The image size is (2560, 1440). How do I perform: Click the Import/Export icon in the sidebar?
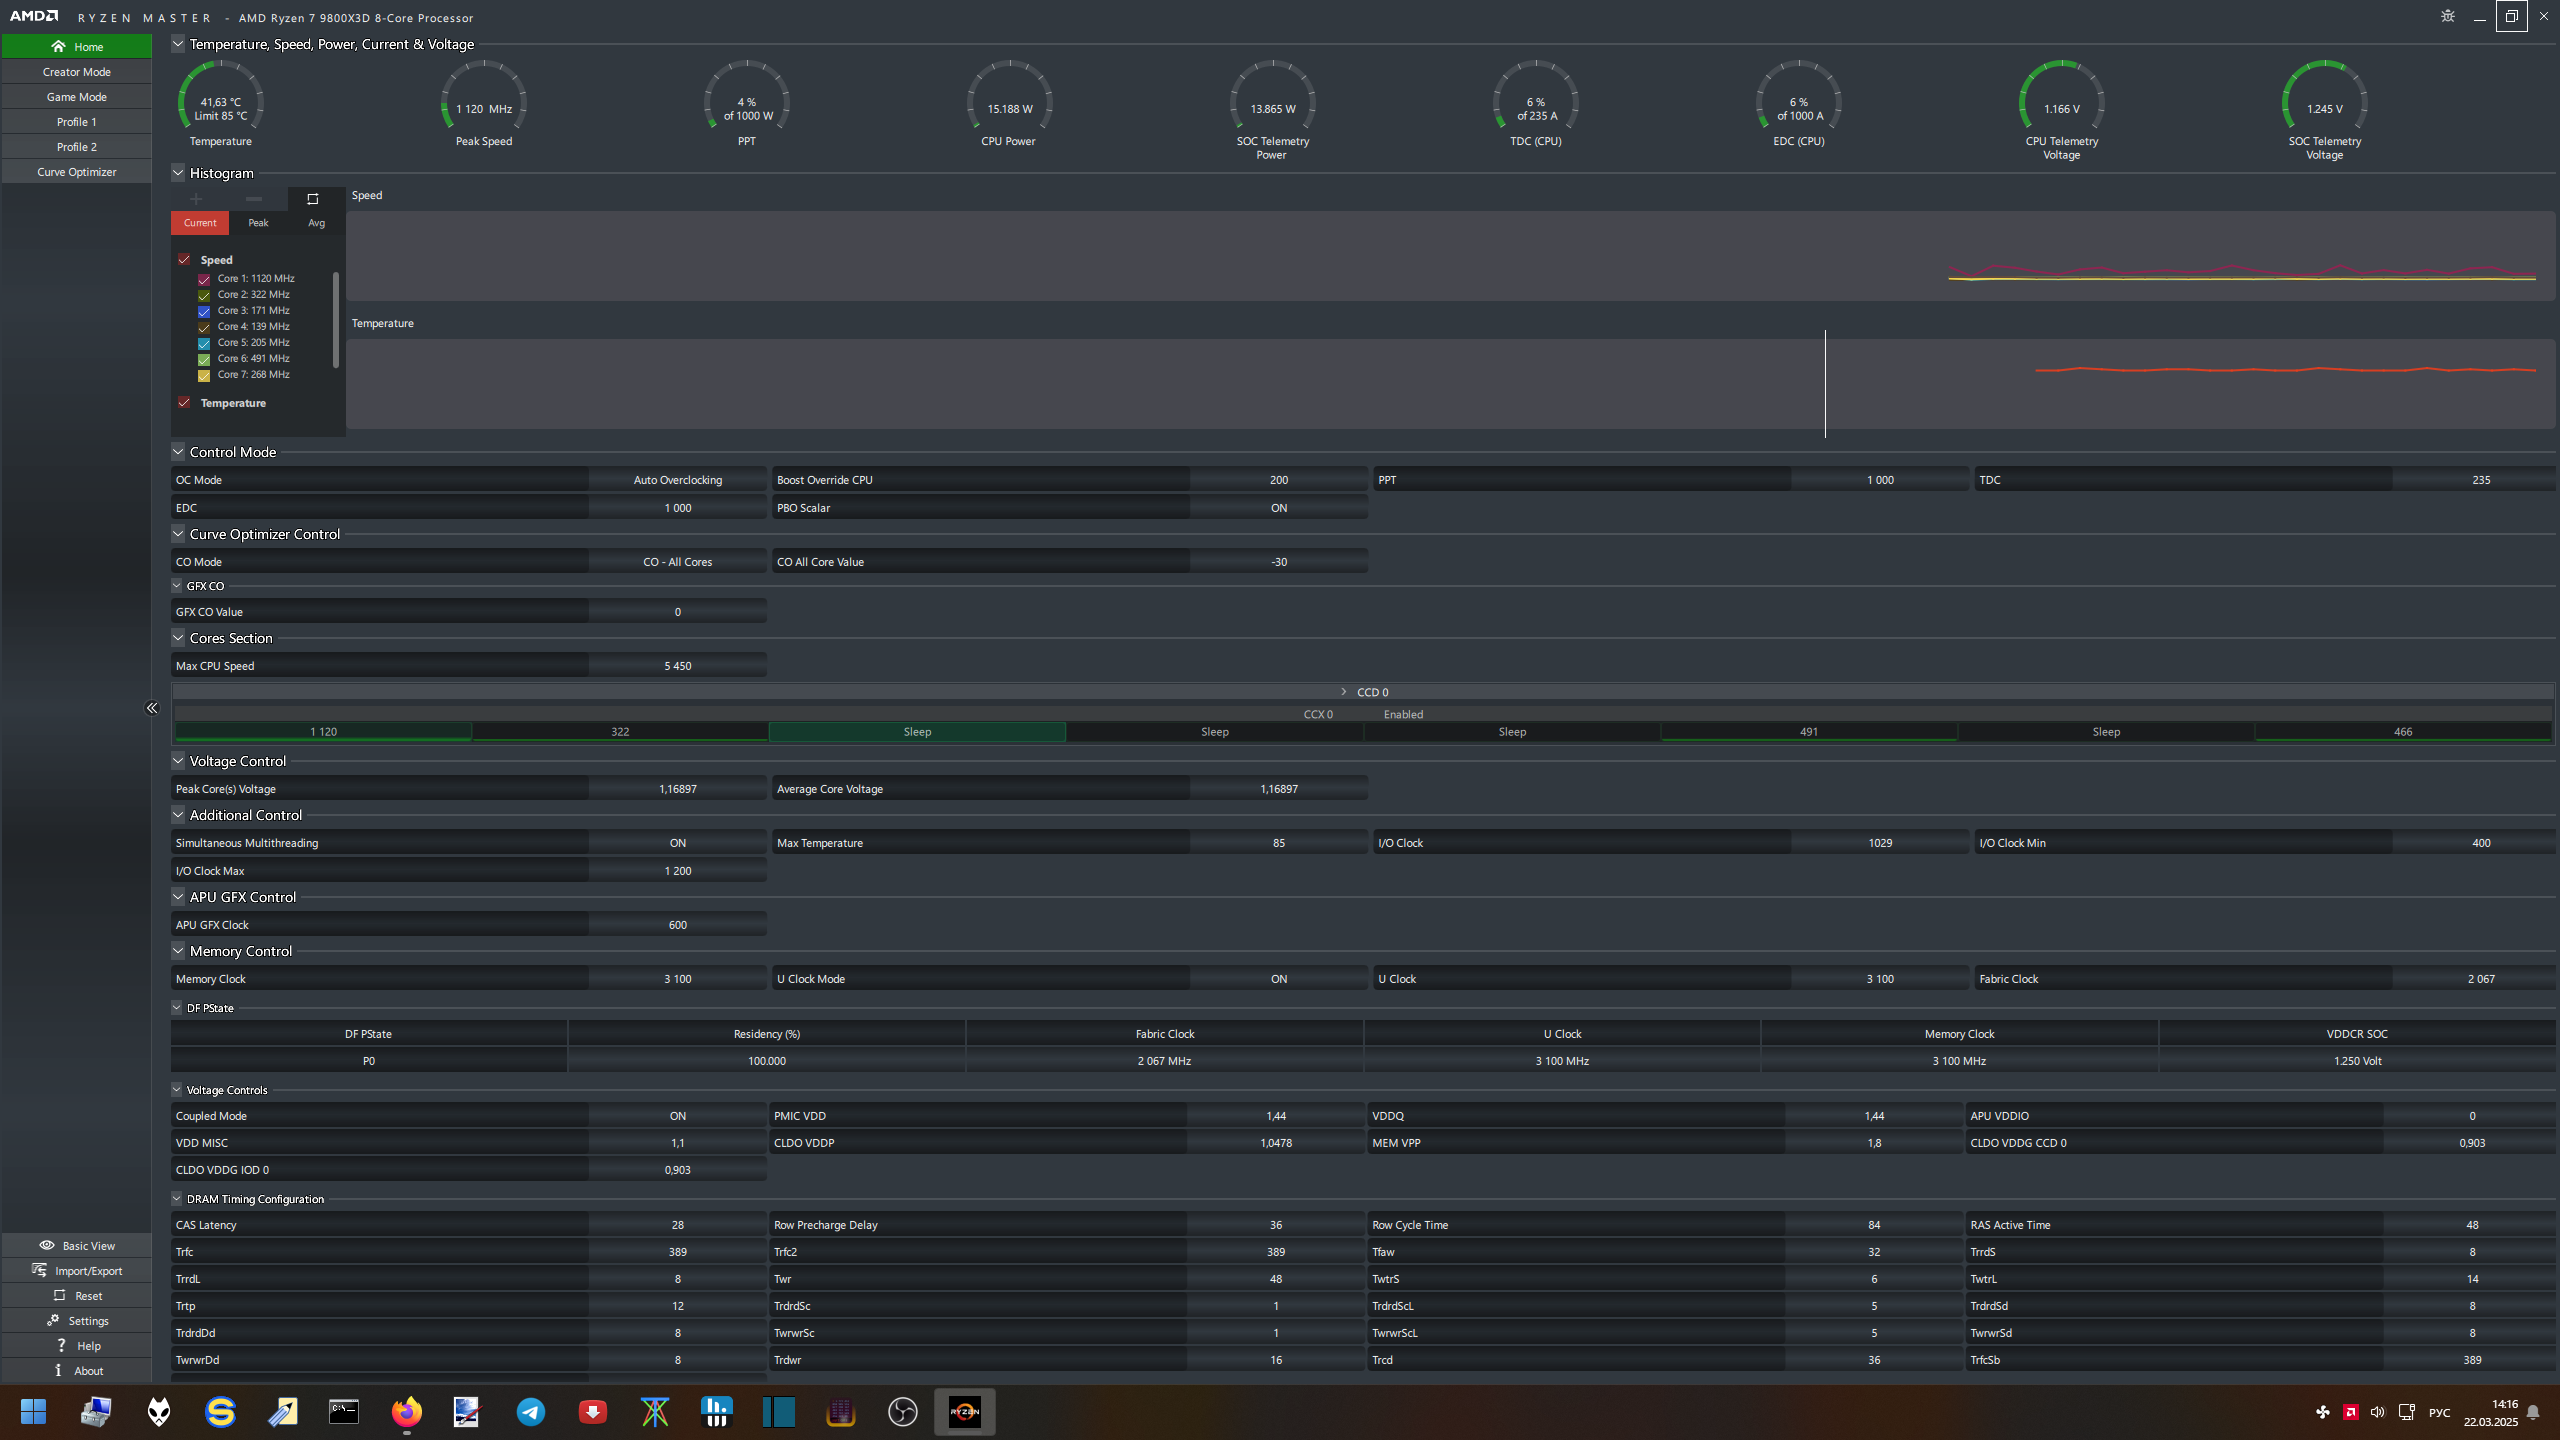pyautogui.click(x=39, y=1270)
